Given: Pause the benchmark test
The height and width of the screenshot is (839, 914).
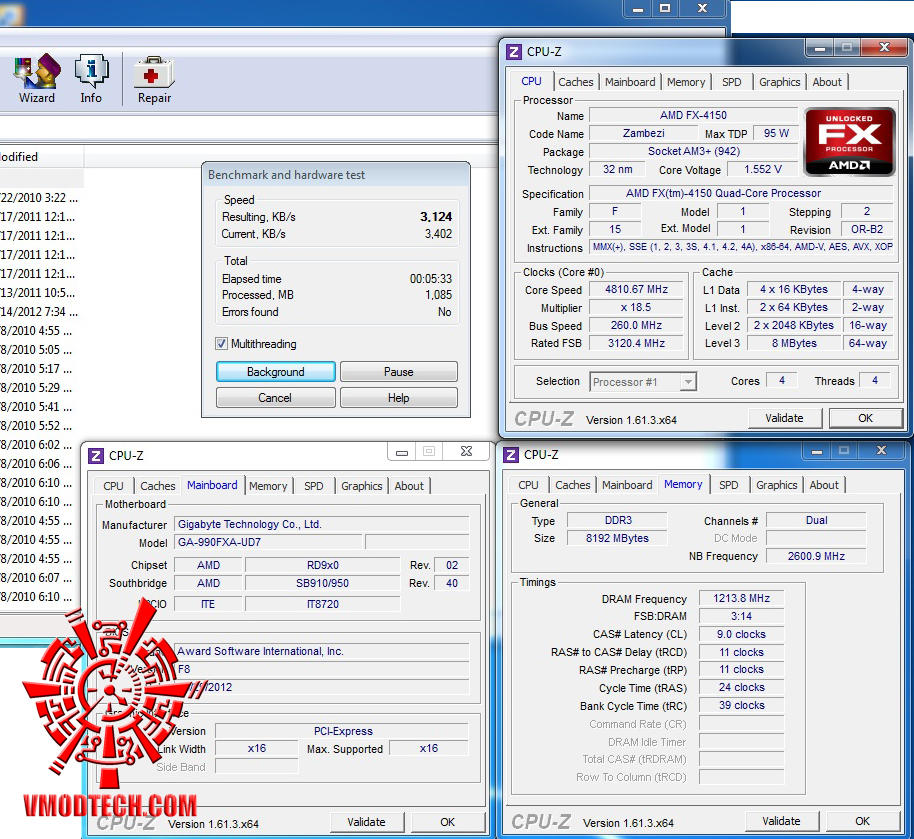Looking at the screenshot, I should (399, 371).
